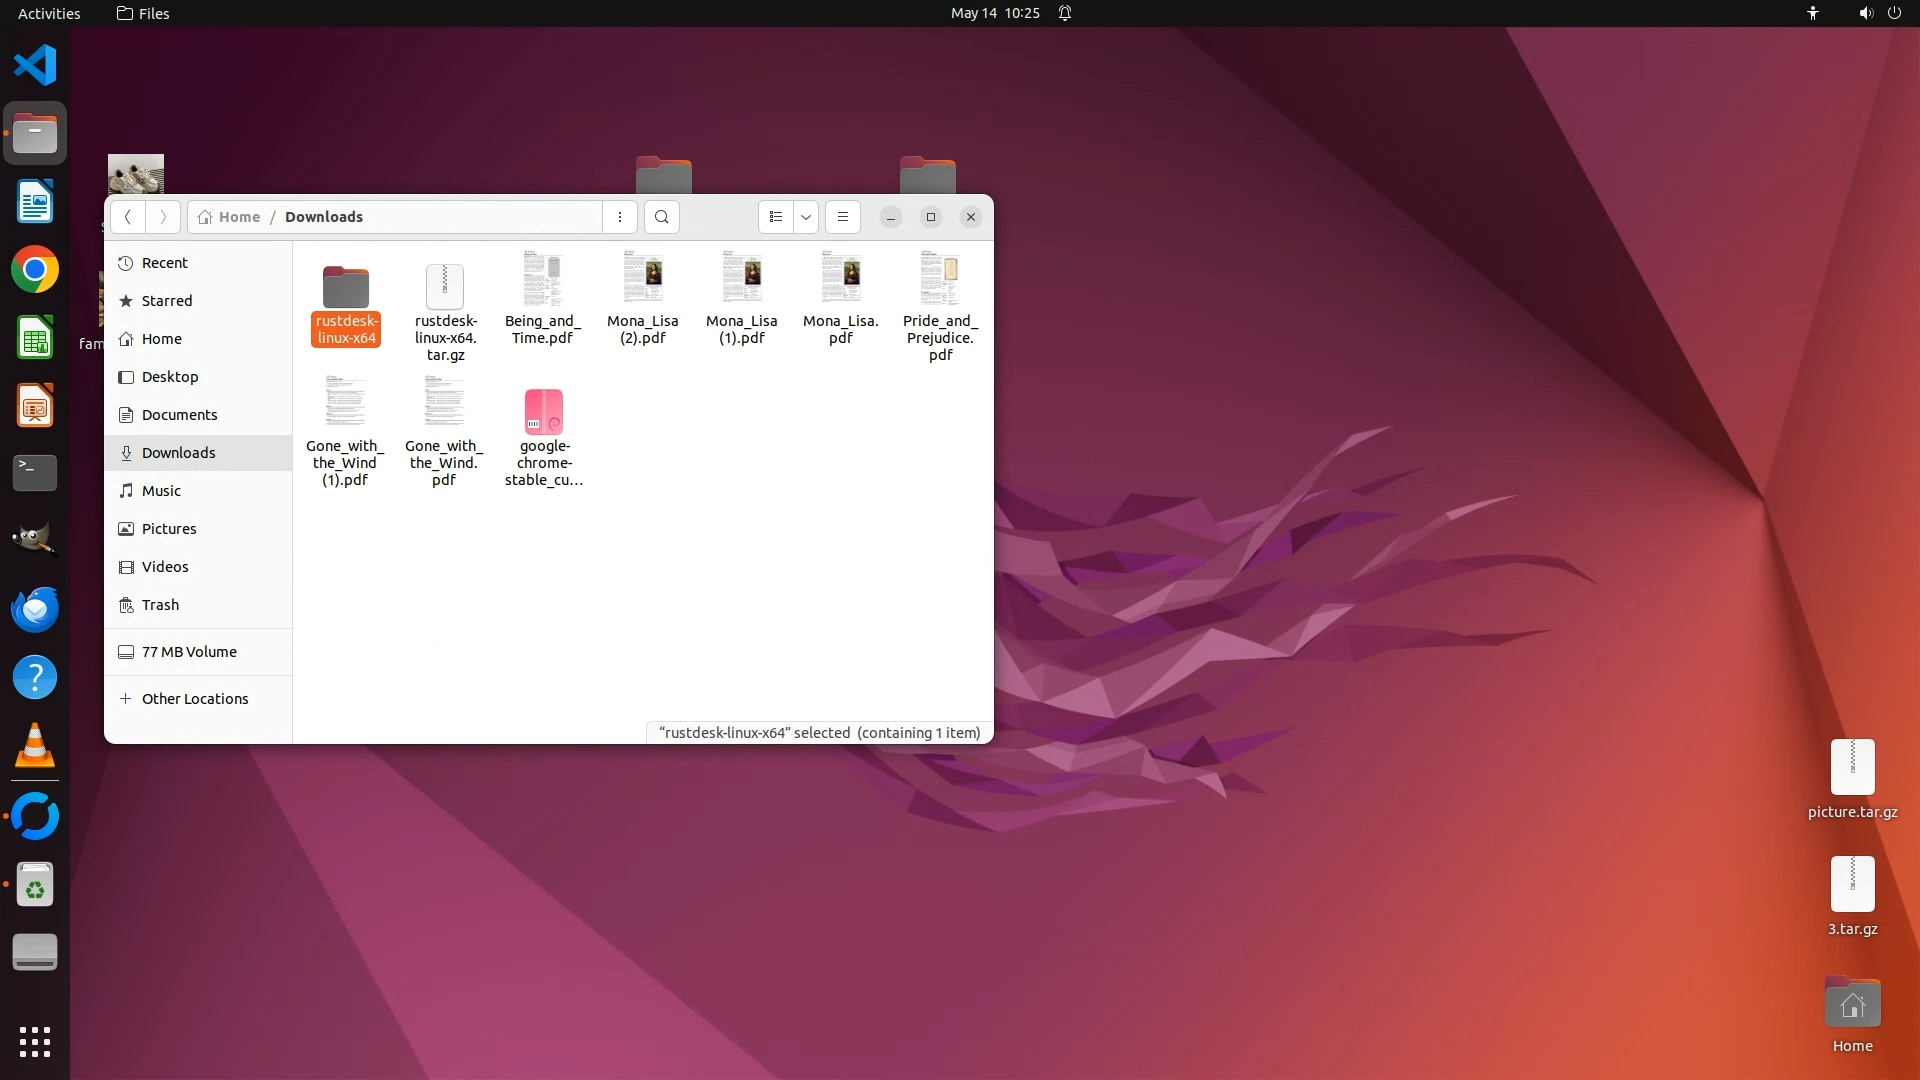1920x1080 pixels.
Task: Select Starred in the sidebar
Action: (166, 301)
